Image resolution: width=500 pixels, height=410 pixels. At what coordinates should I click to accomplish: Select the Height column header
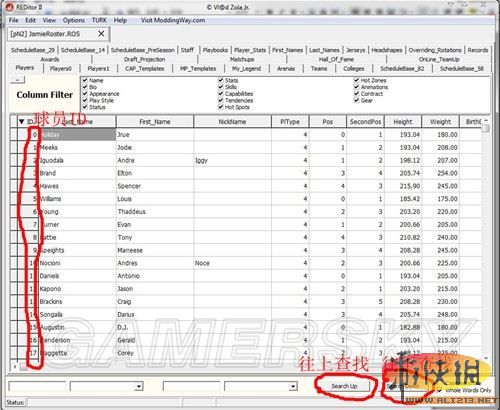403,122
